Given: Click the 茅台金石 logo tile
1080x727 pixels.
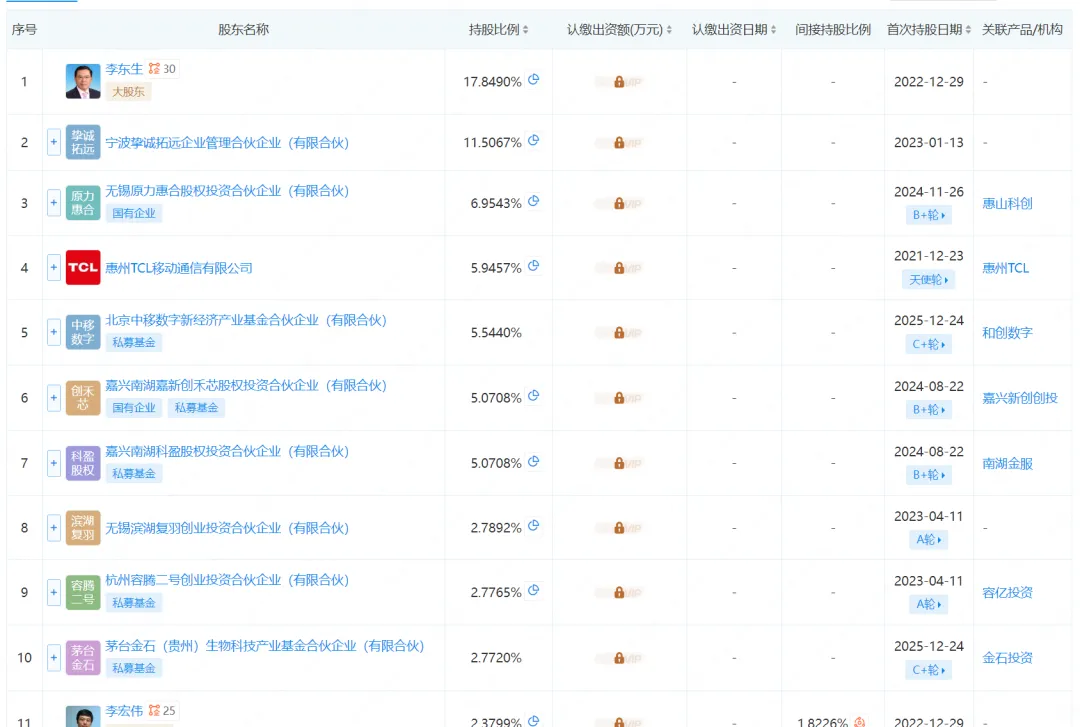Looking at the screenshot, I should tap(83, 657).
